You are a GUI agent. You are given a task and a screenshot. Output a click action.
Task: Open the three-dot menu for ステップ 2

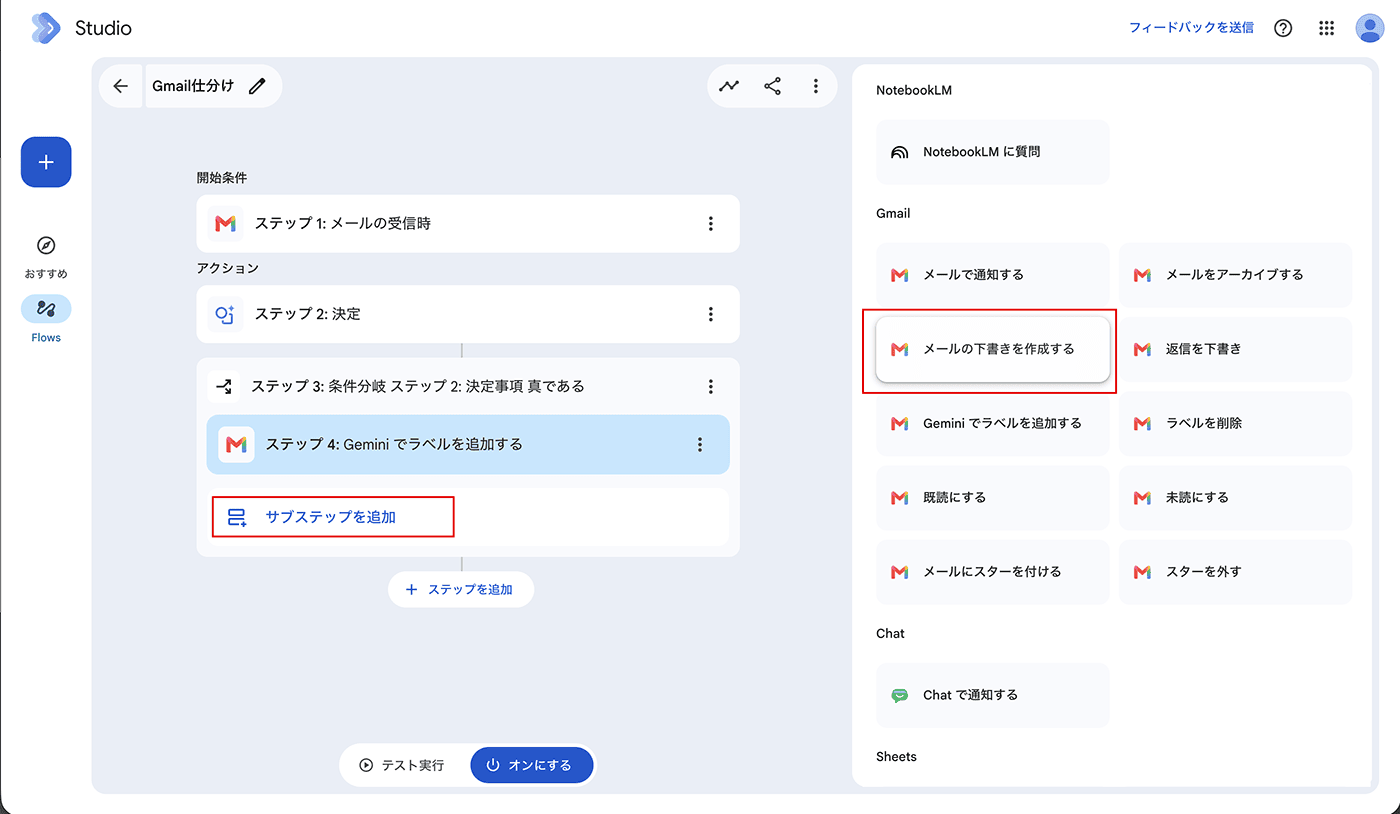[x=711, y=314]
